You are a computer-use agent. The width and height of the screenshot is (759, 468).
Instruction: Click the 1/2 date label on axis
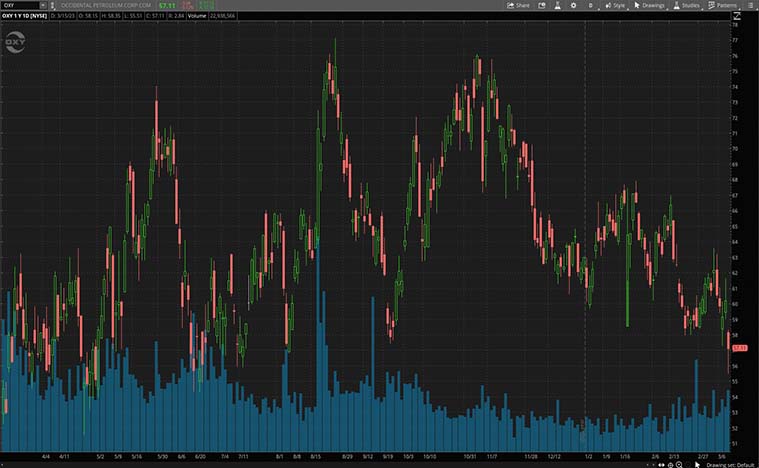click(588, 456)
